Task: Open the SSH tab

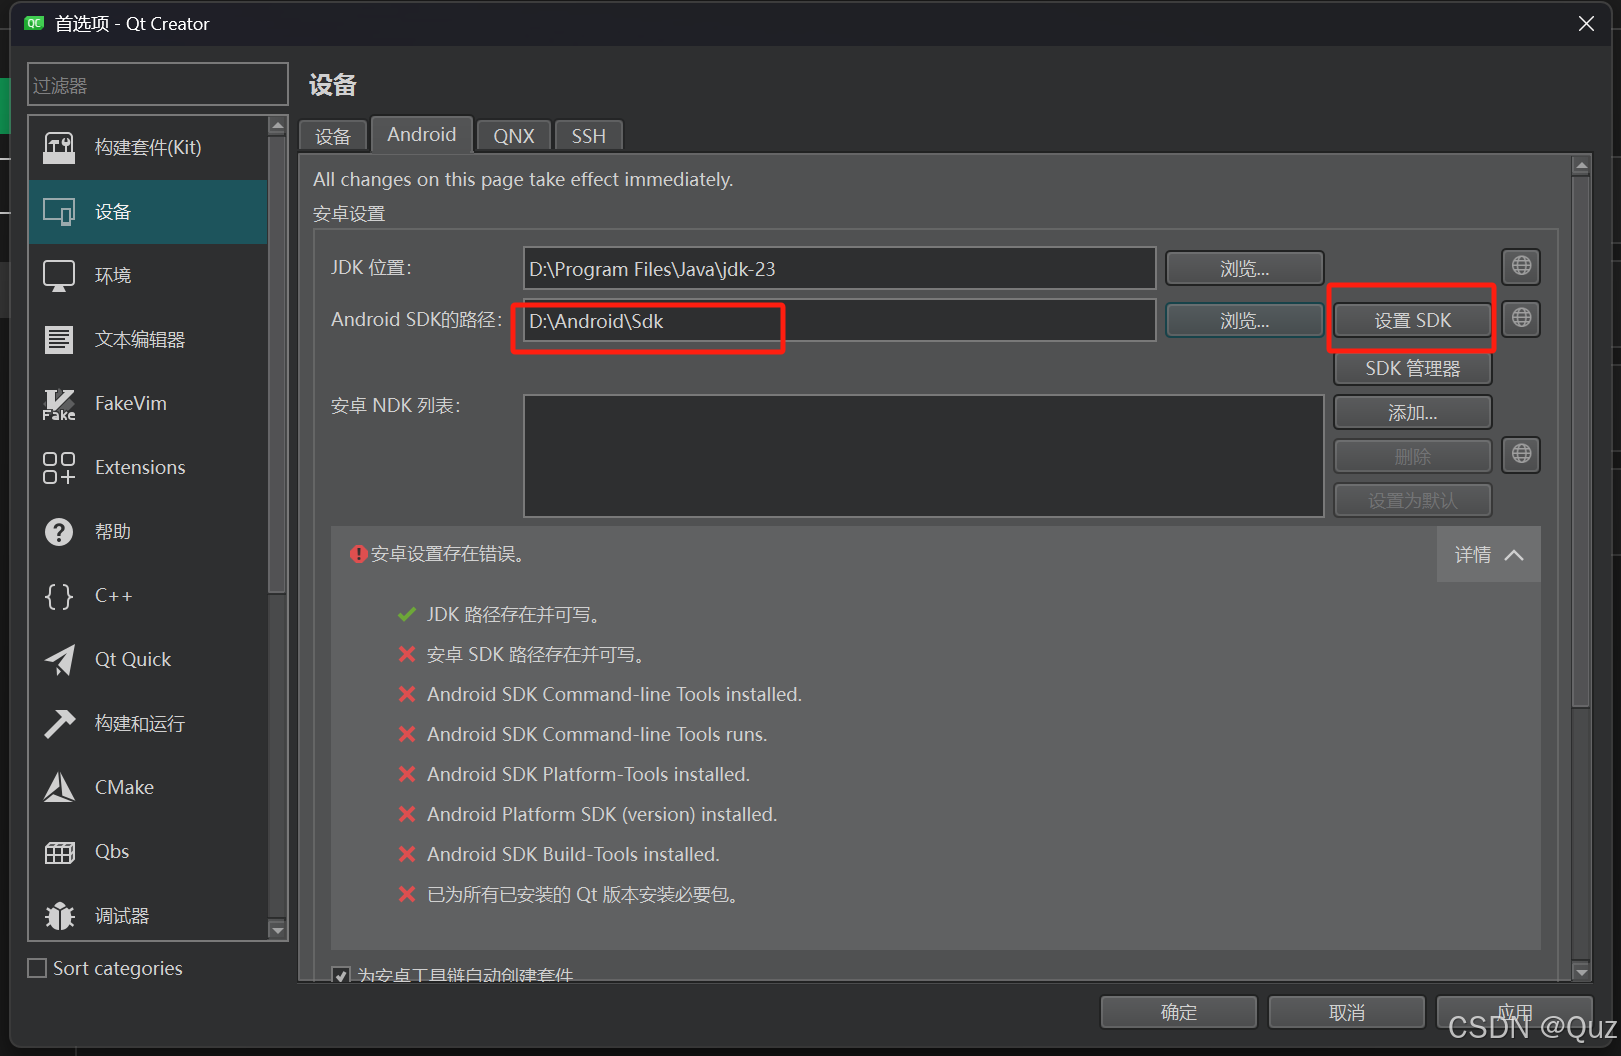Action: (589, 136)
